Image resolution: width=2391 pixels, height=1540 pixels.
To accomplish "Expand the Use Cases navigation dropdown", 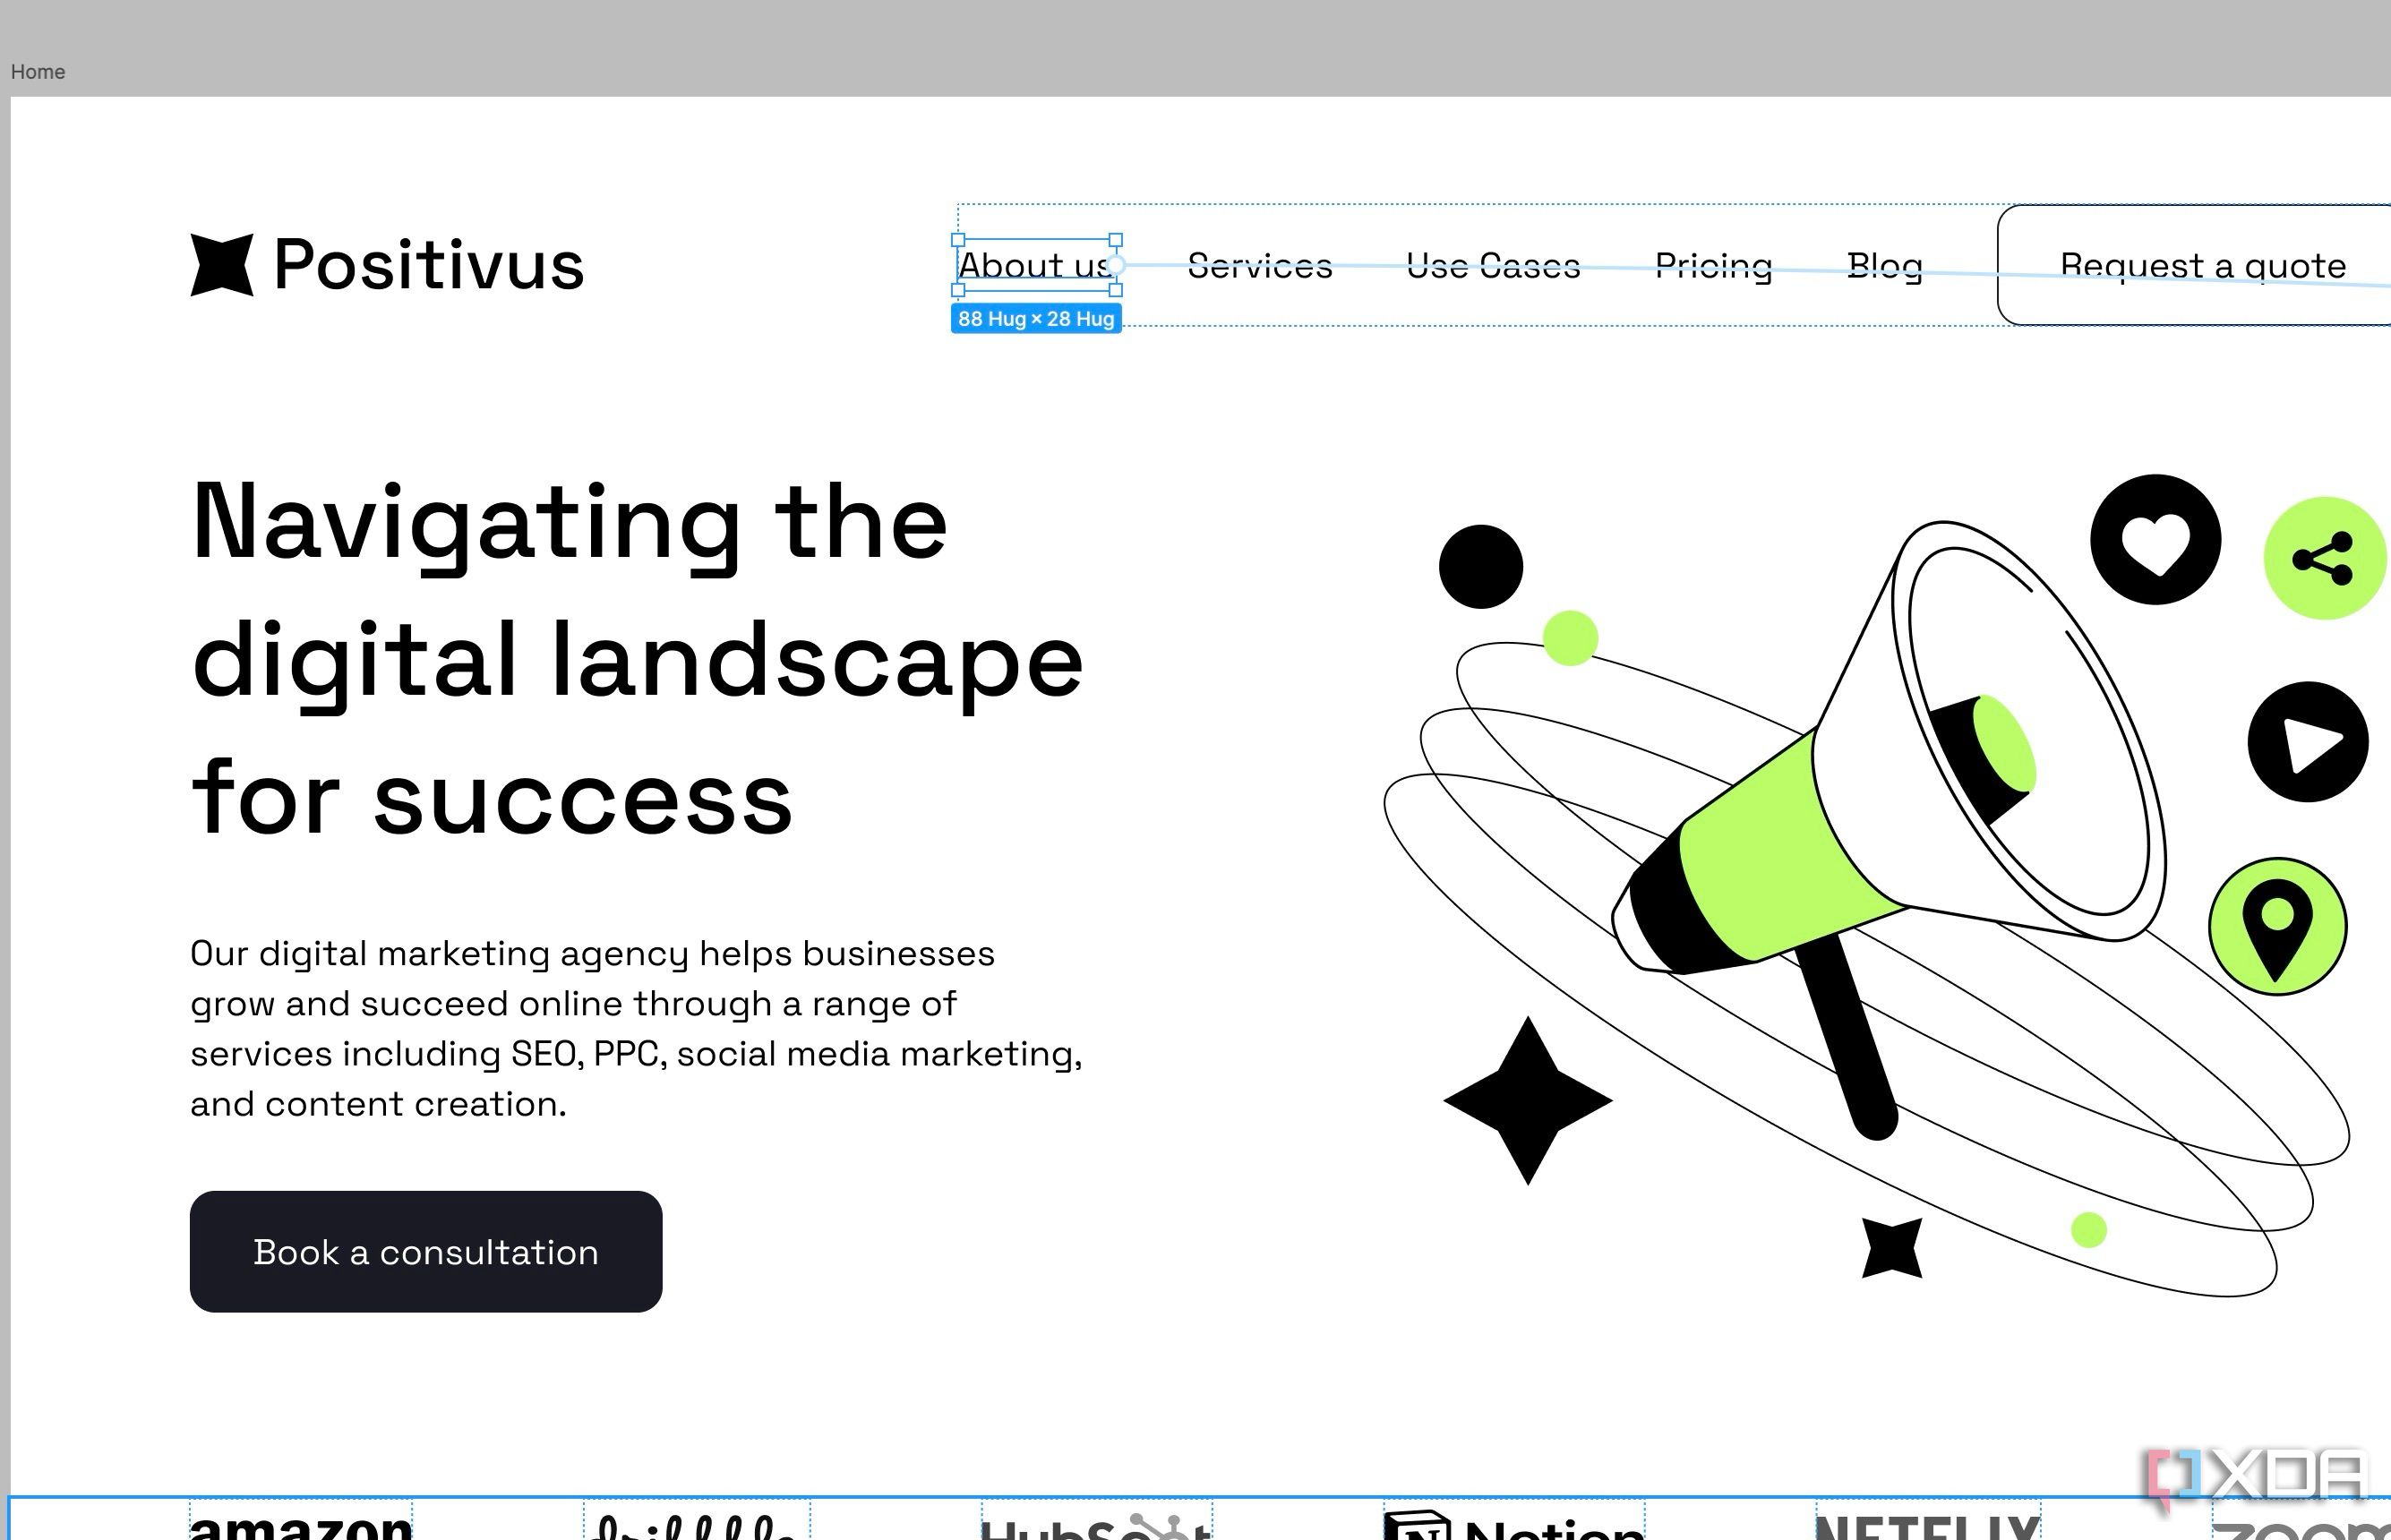I will (x=1492, y=263).
